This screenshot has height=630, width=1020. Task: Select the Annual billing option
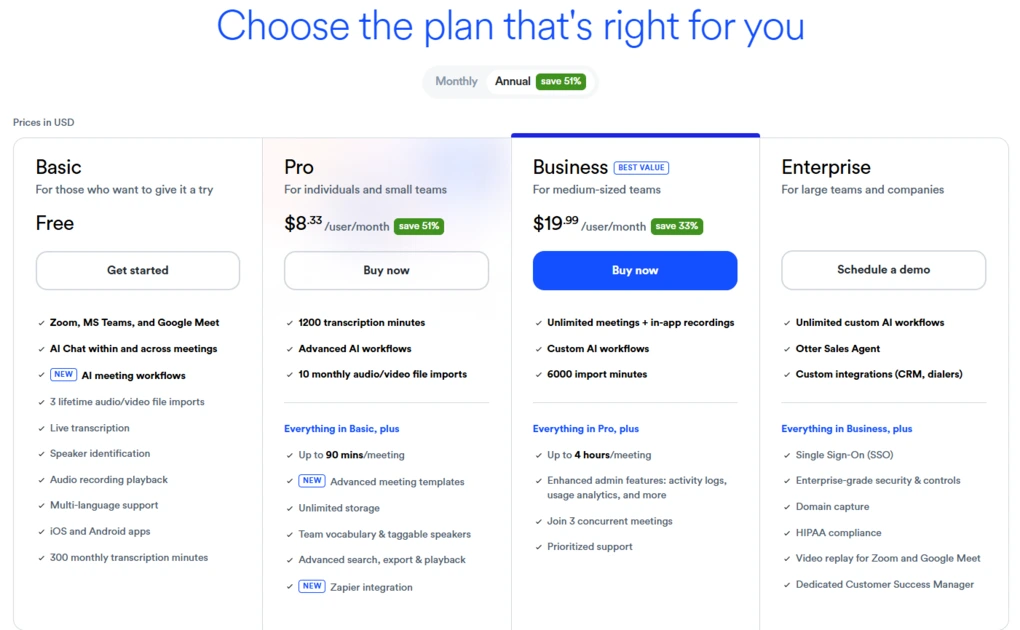(512, 81)
